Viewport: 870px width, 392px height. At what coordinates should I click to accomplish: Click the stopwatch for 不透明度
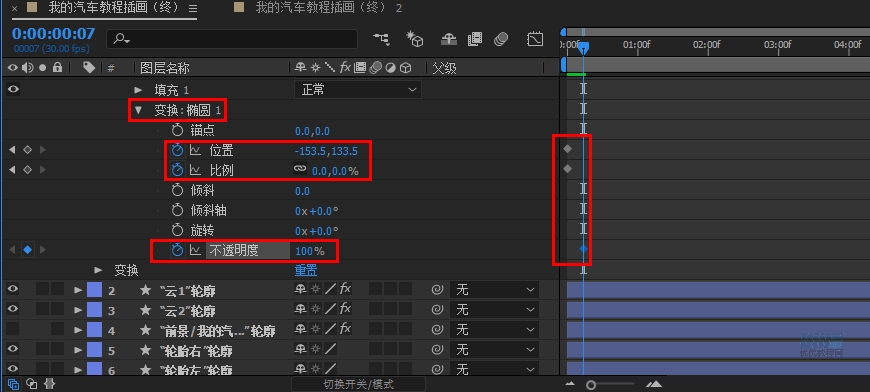[x=177, y=251]
